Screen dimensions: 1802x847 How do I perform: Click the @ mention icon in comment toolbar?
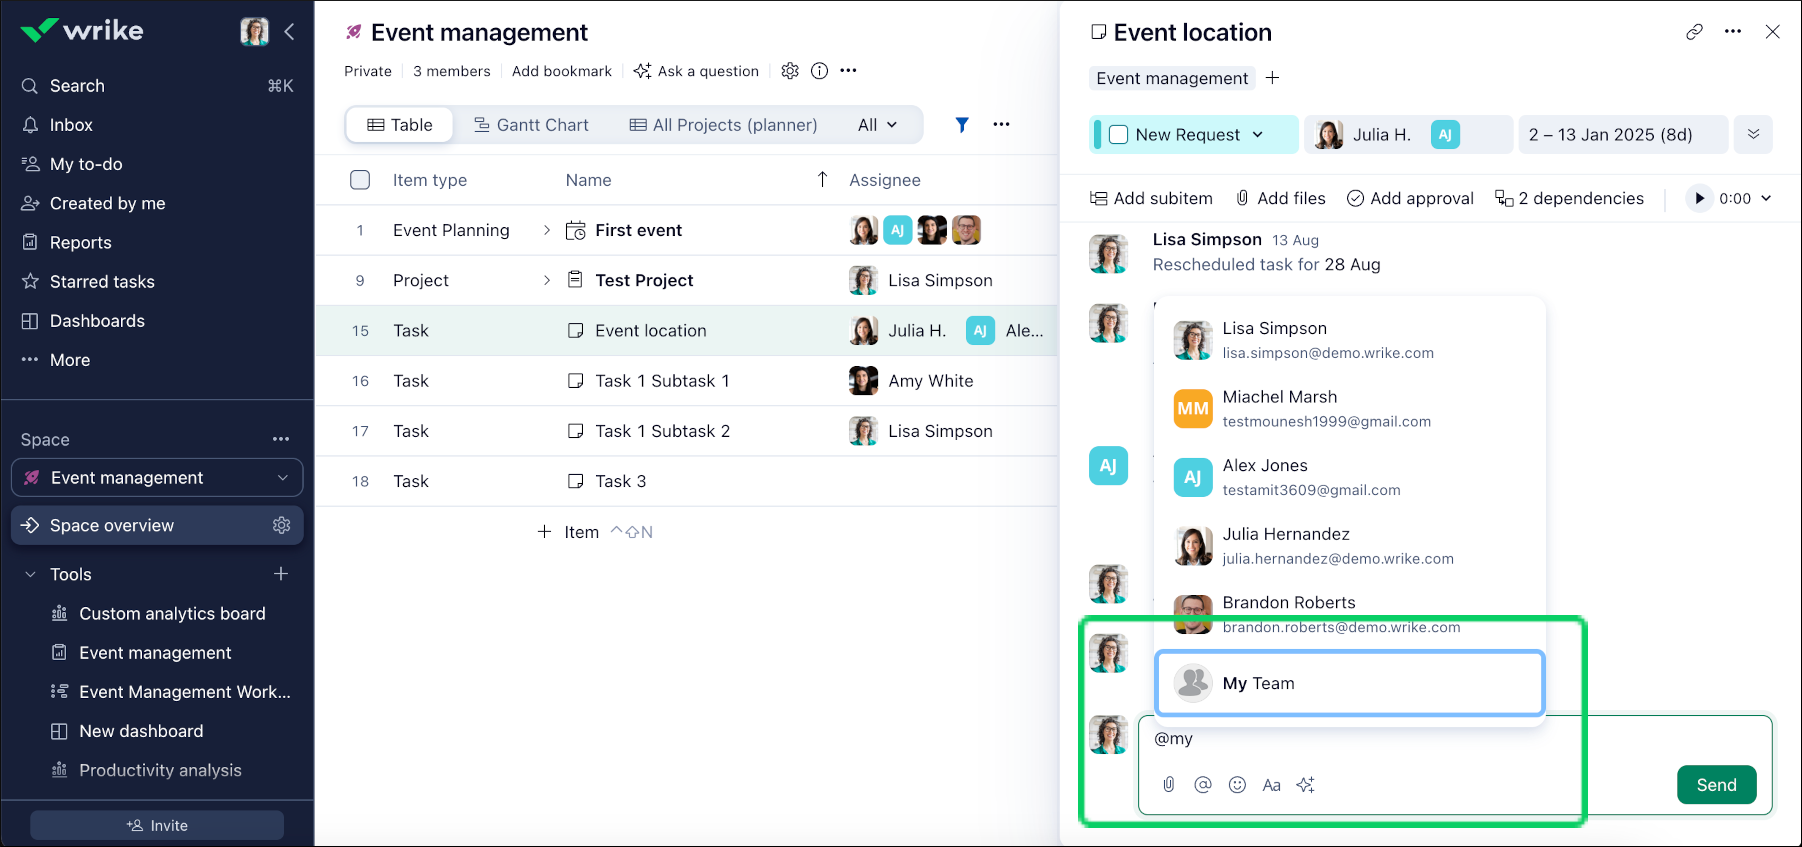pyautogui.click(x=1202, y=785)
